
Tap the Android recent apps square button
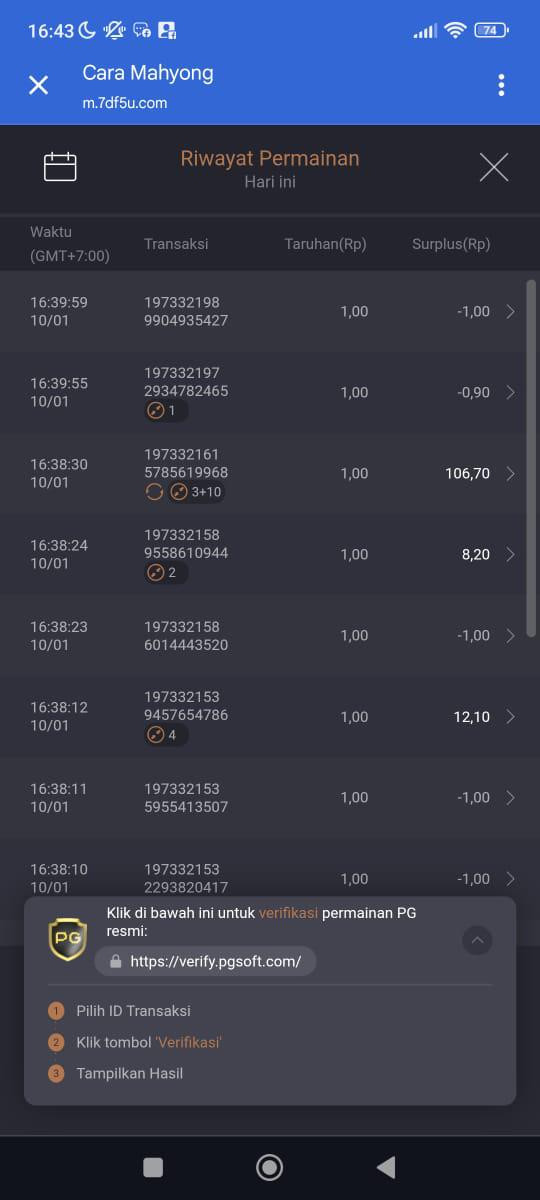(x=153, y=1167)
